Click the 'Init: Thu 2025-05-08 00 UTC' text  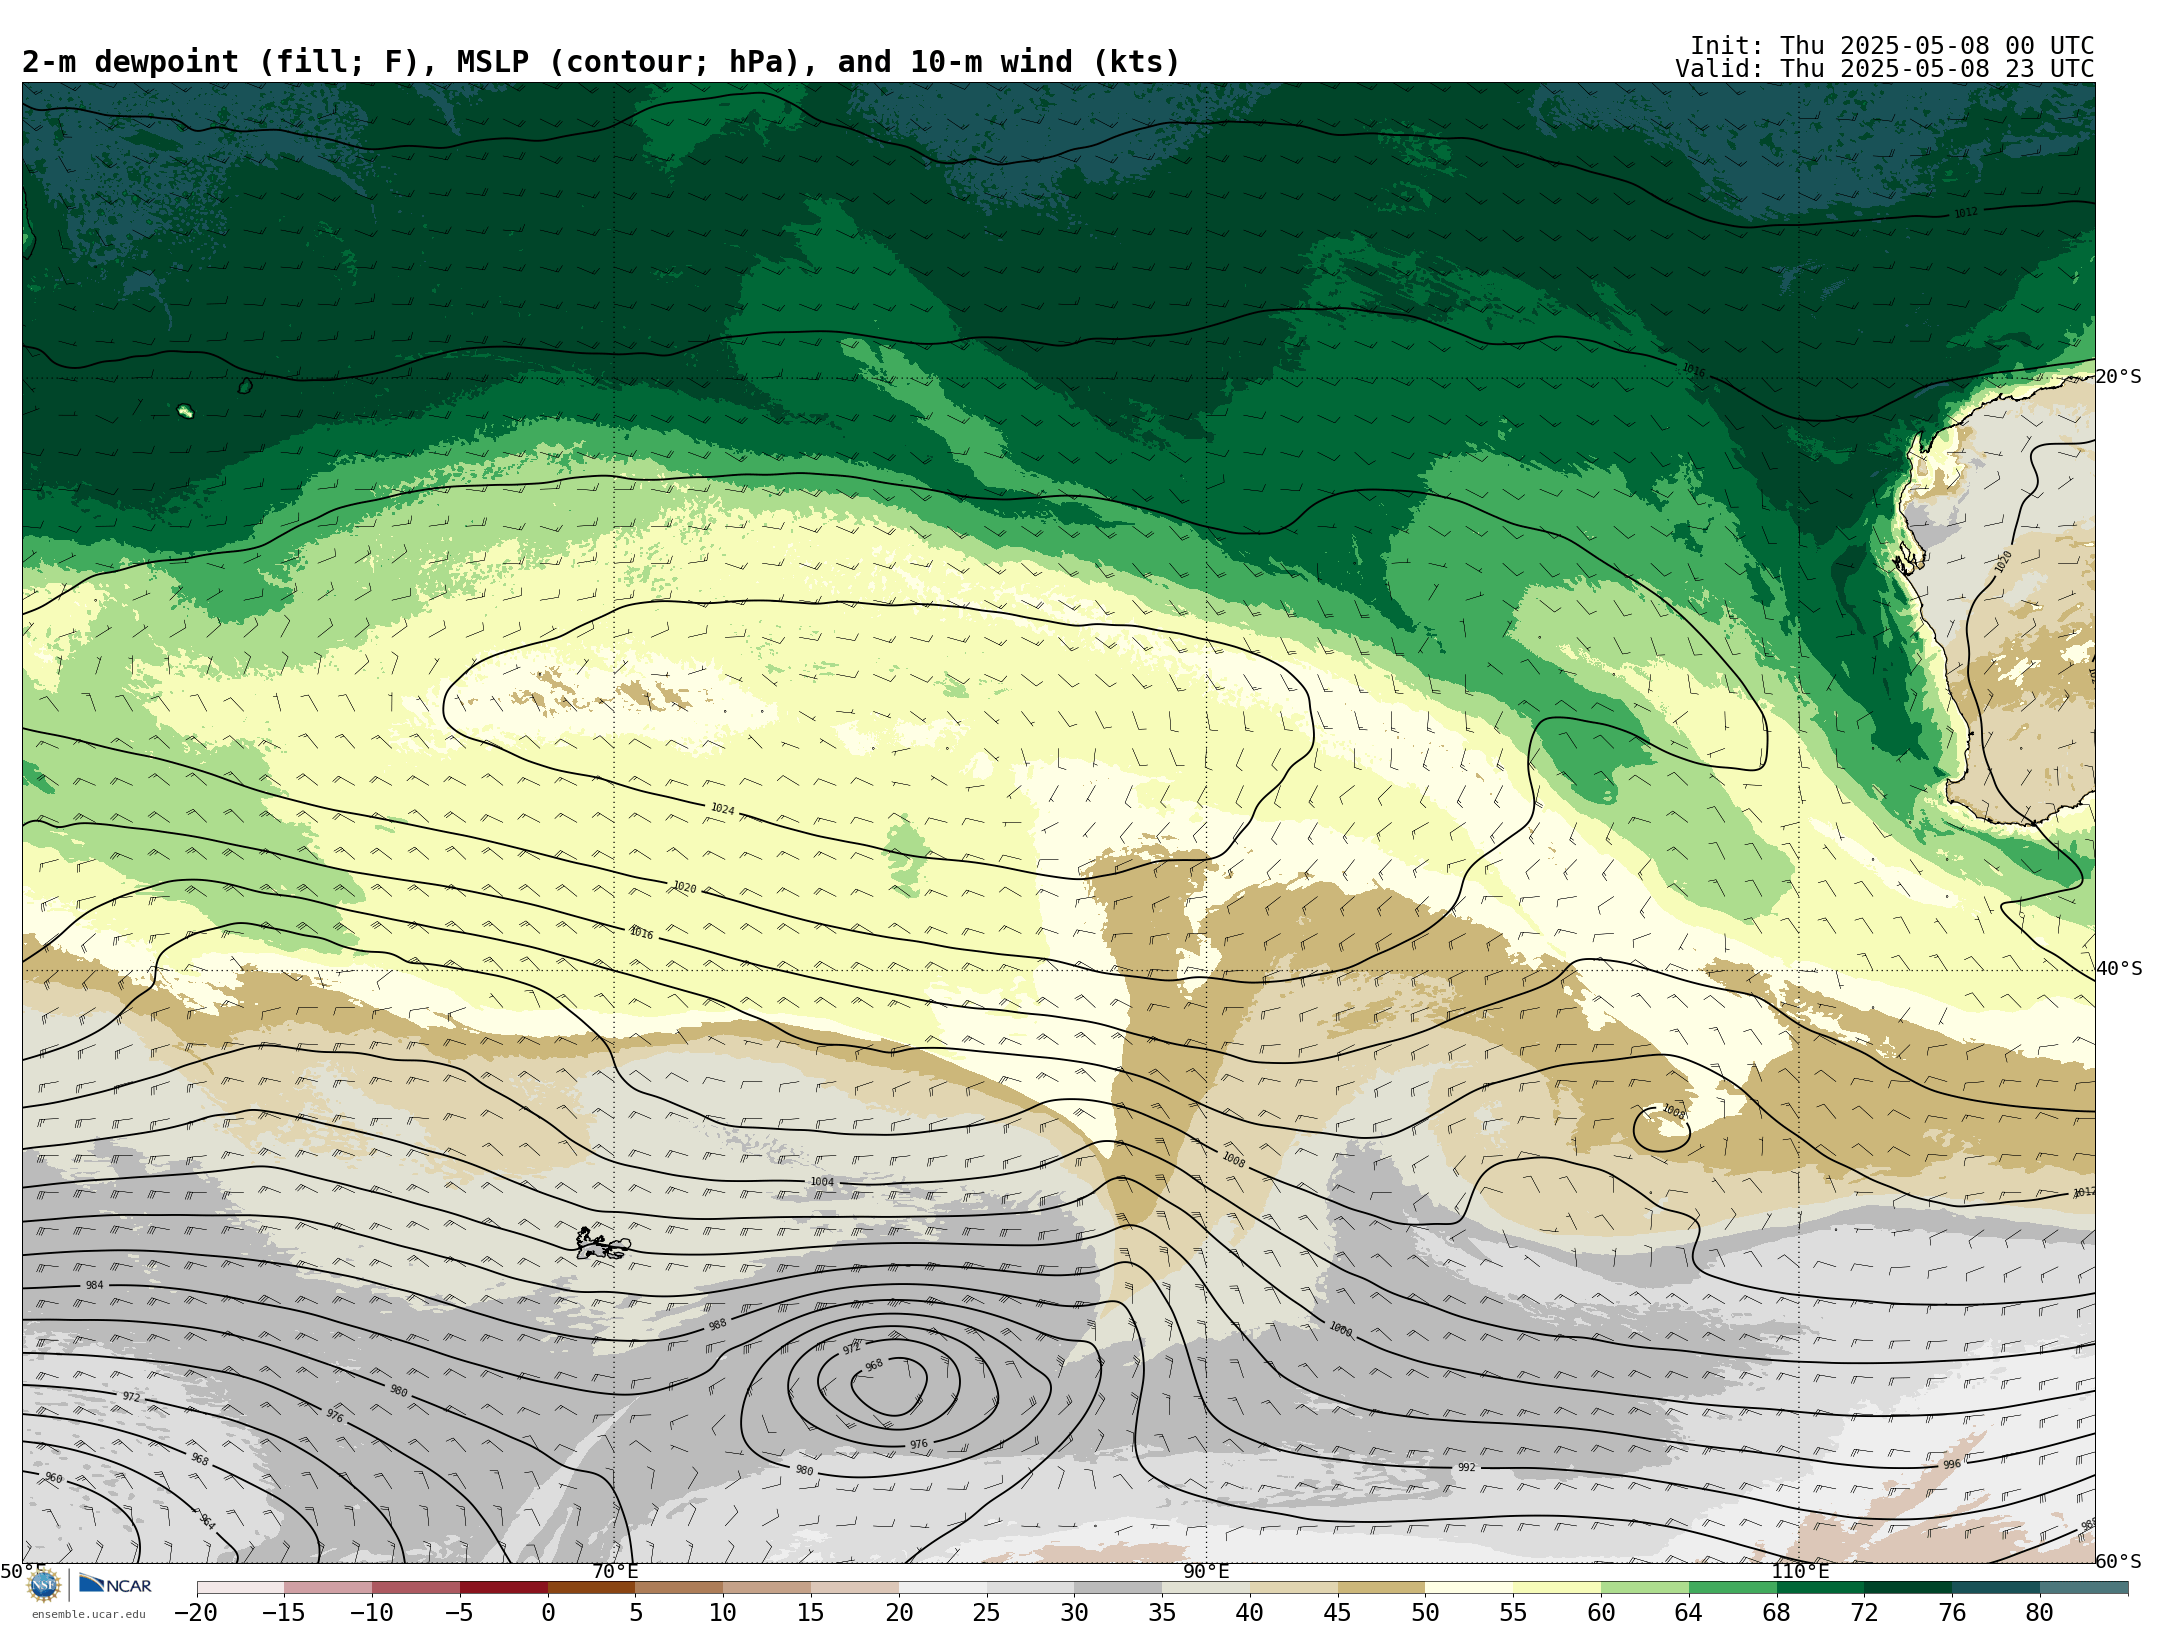tap(1892, 46)
